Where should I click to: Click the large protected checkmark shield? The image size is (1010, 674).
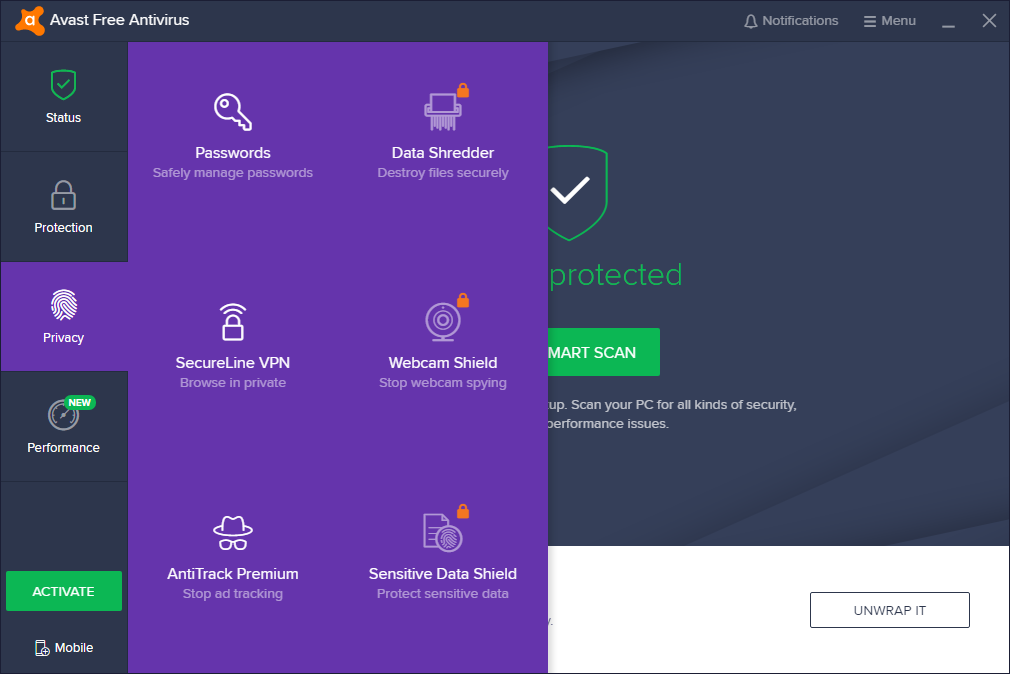click(577, 192)
